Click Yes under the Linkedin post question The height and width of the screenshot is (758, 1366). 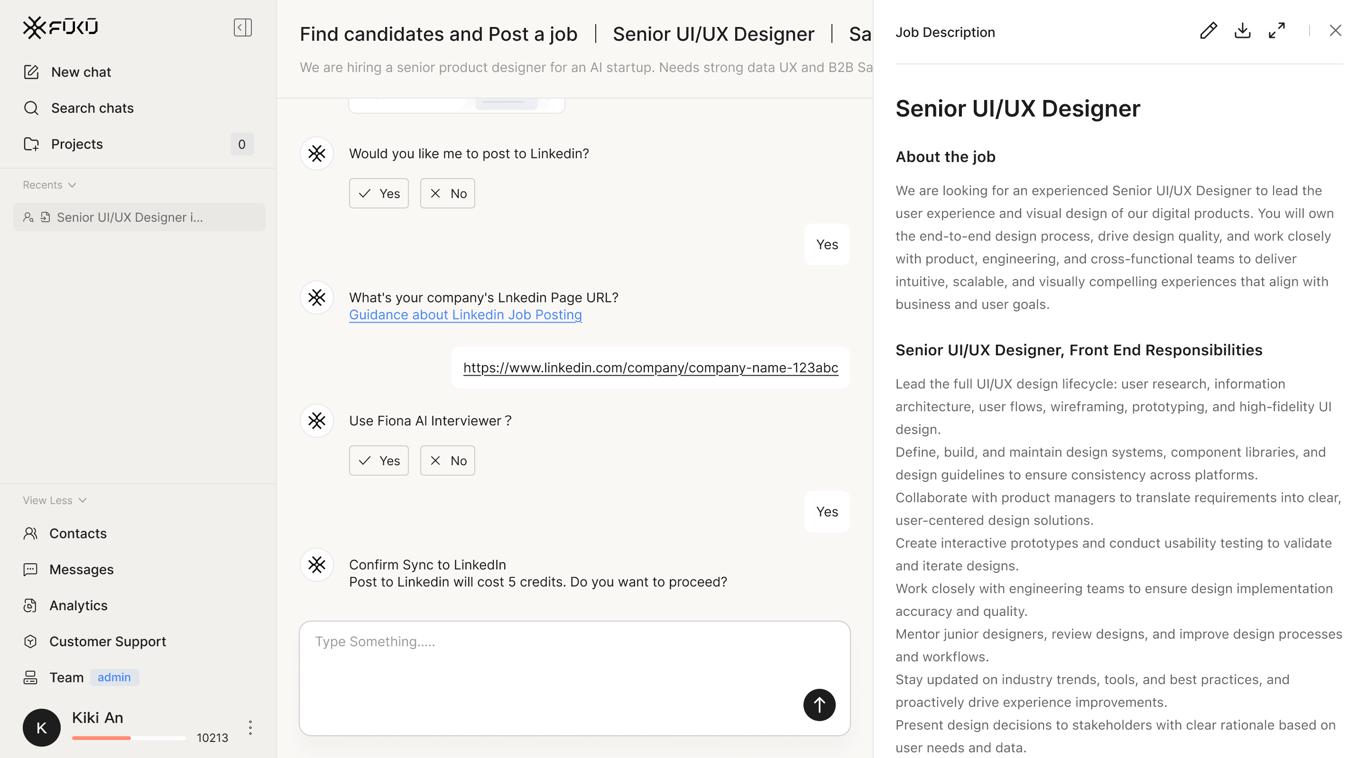(x=379, y=193)
